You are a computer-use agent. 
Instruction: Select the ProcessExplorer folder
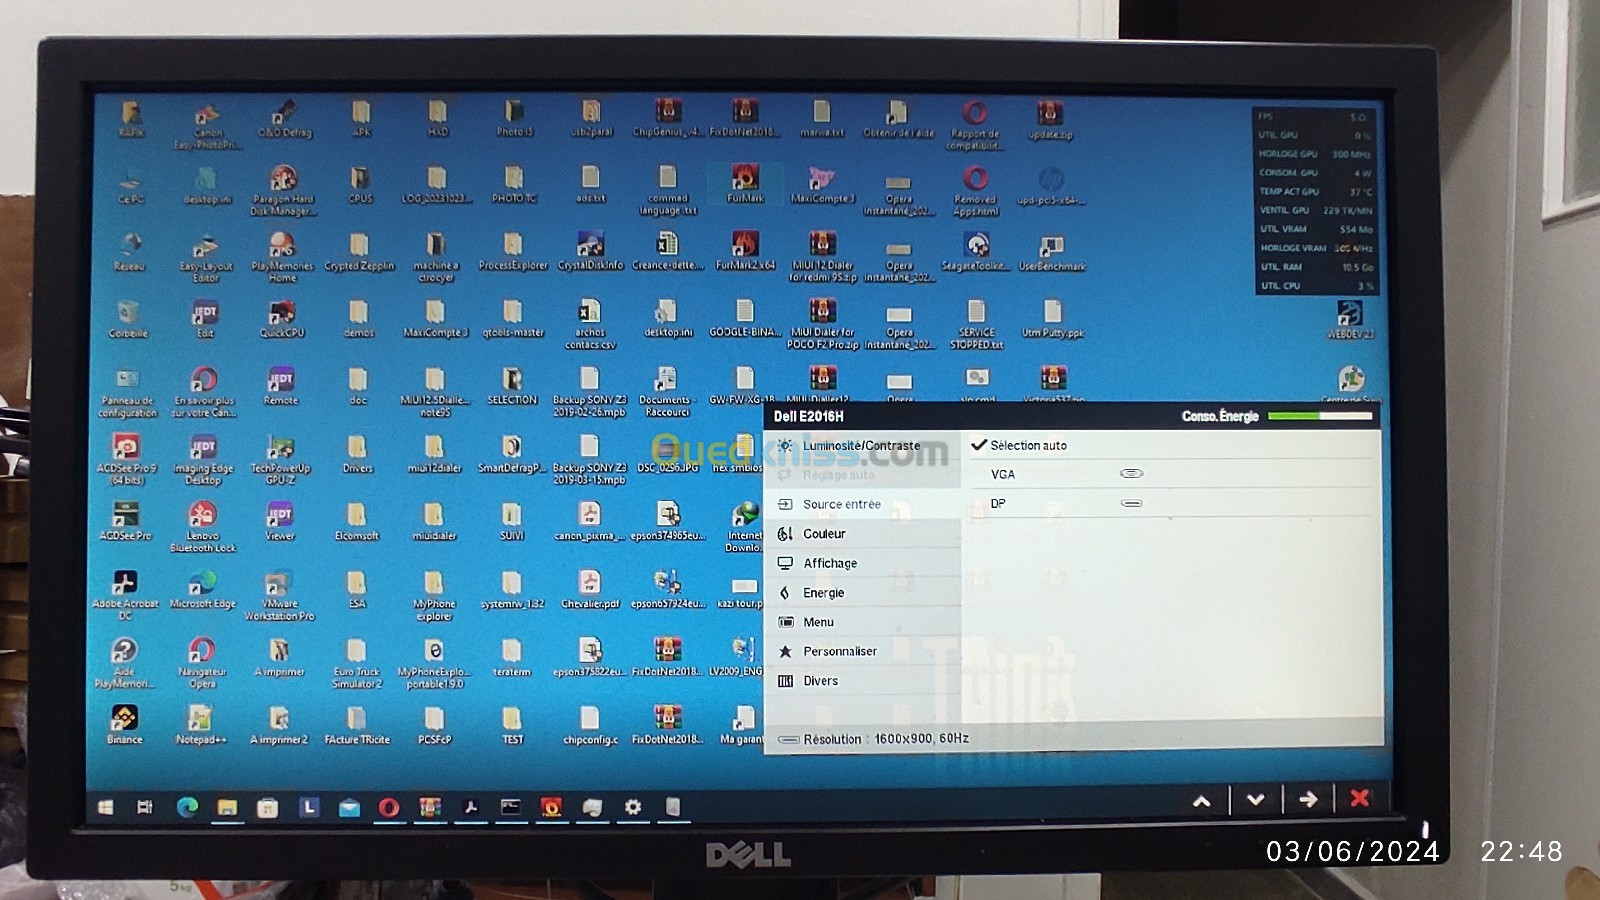[513, 252]
